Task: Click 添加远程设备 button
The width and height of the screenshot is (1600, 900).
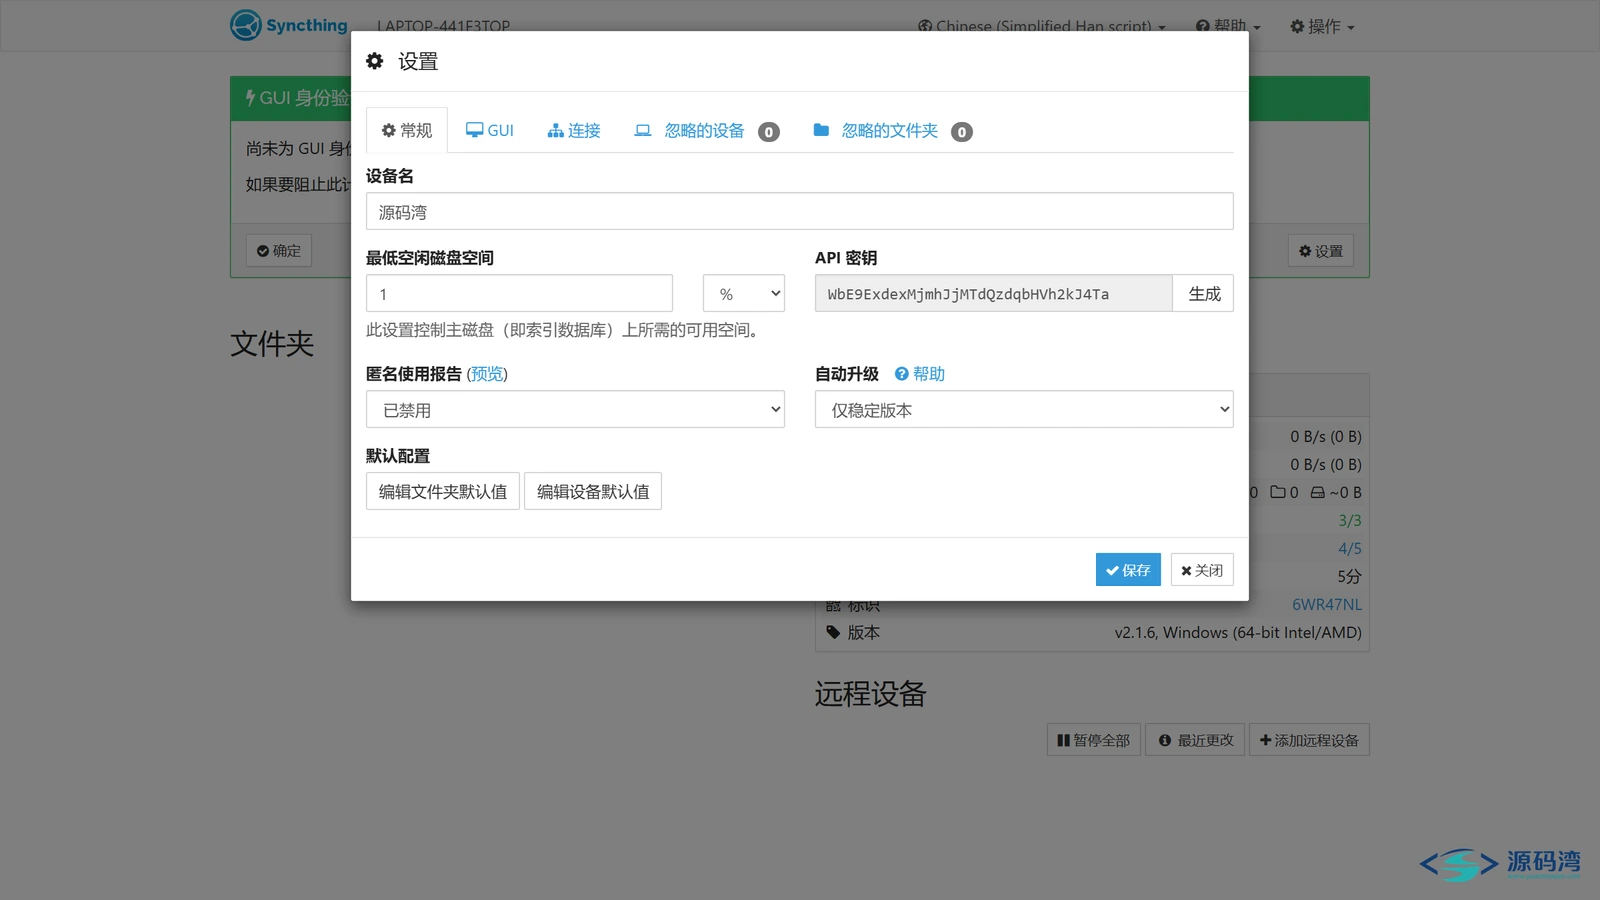Action: pos(1309,740)
